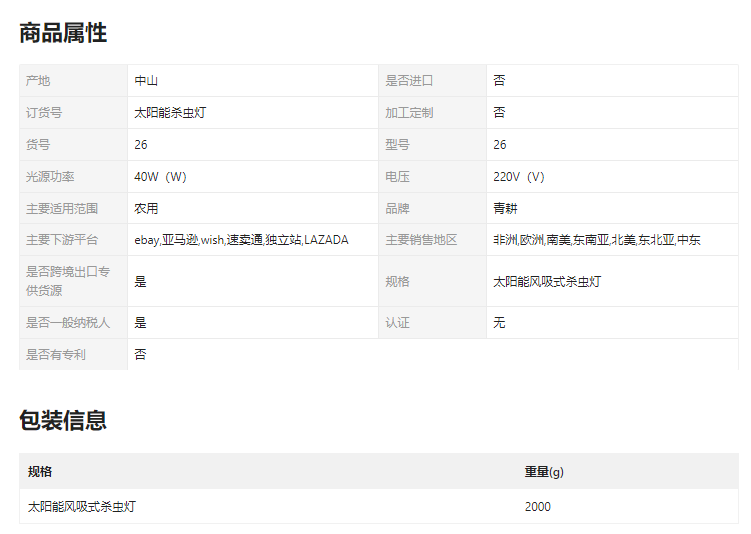Click the downstream platforms list starting with ebay

[x=241, y=240]
